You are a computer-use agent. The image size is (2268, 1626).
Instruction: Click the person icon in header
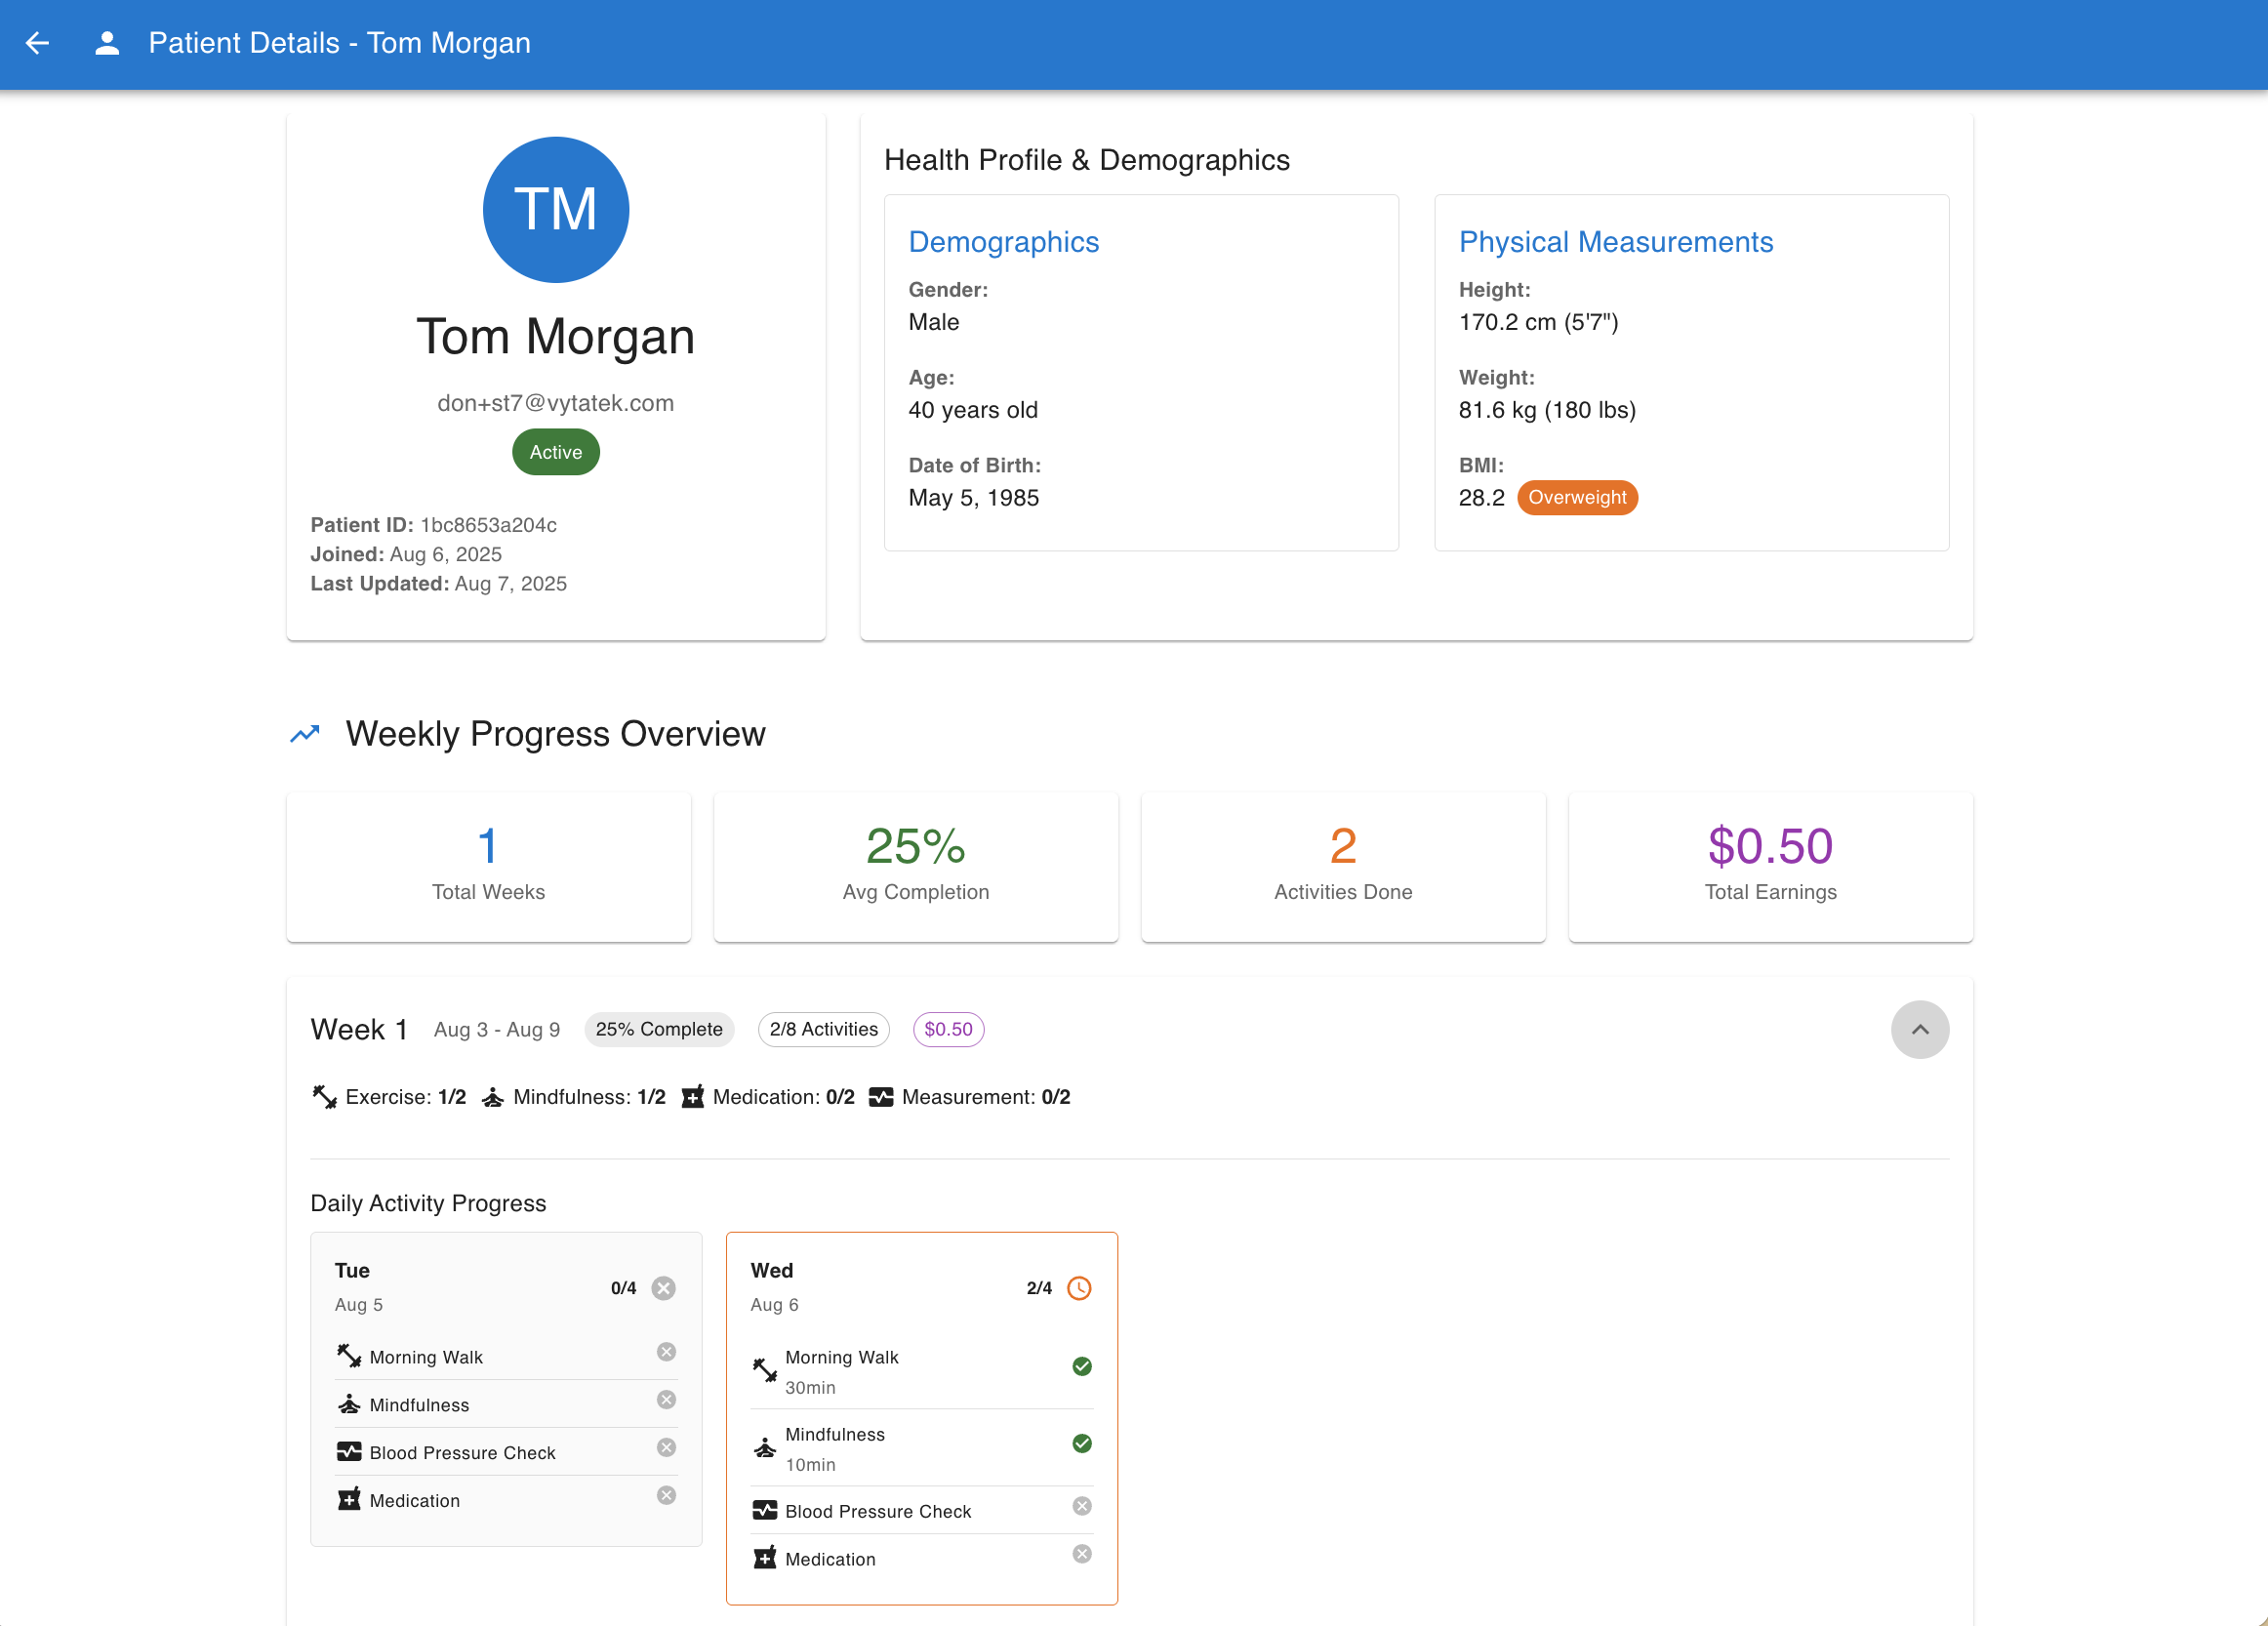107,43
